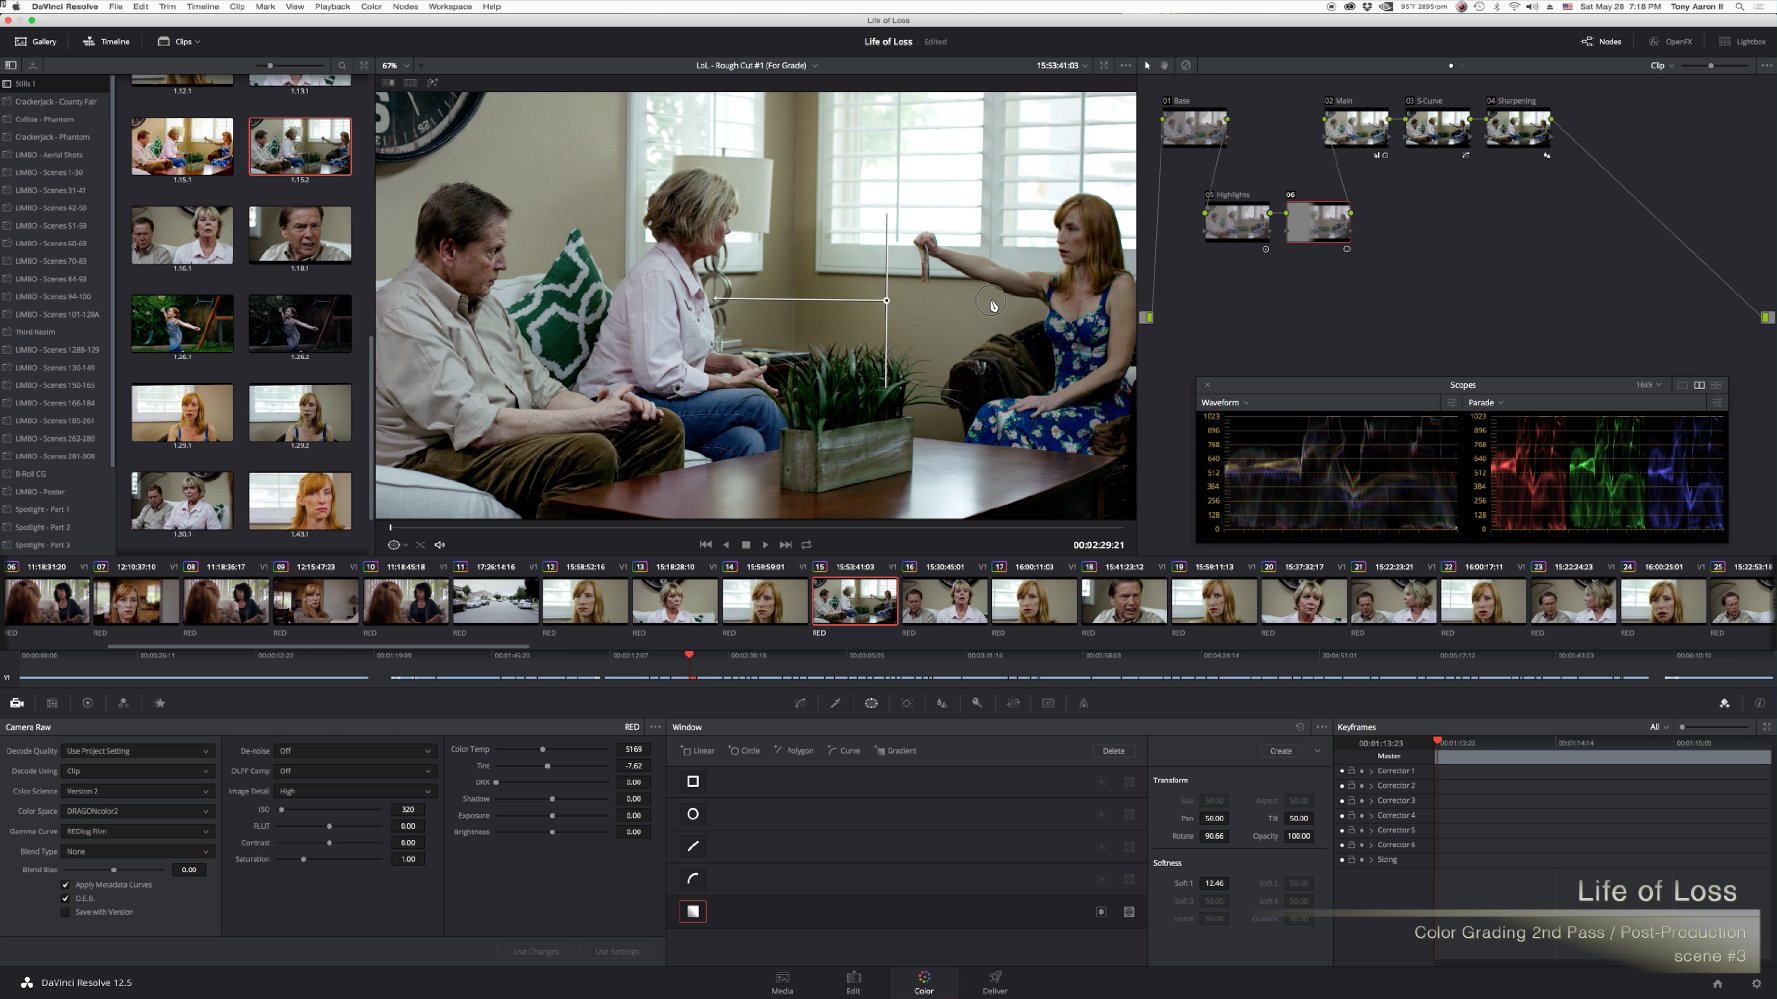Toggle loop playback

pyautogui.click(x=806, y=545)
